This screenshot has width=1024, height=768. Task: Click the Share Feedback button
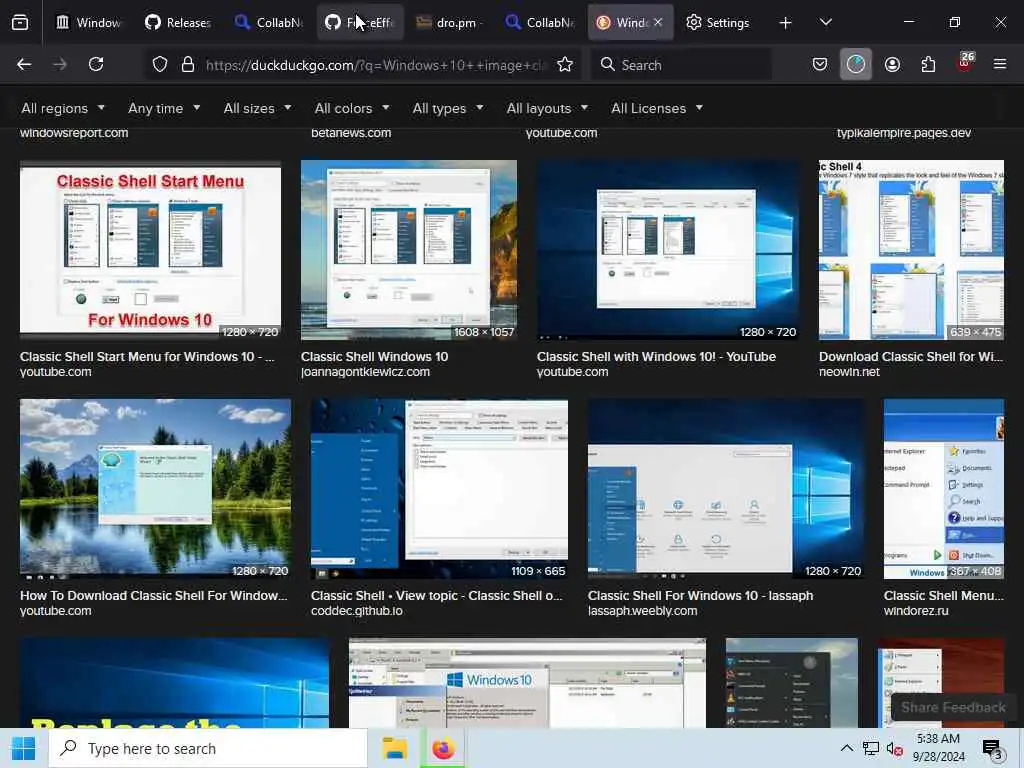click(x=953, y=708)
